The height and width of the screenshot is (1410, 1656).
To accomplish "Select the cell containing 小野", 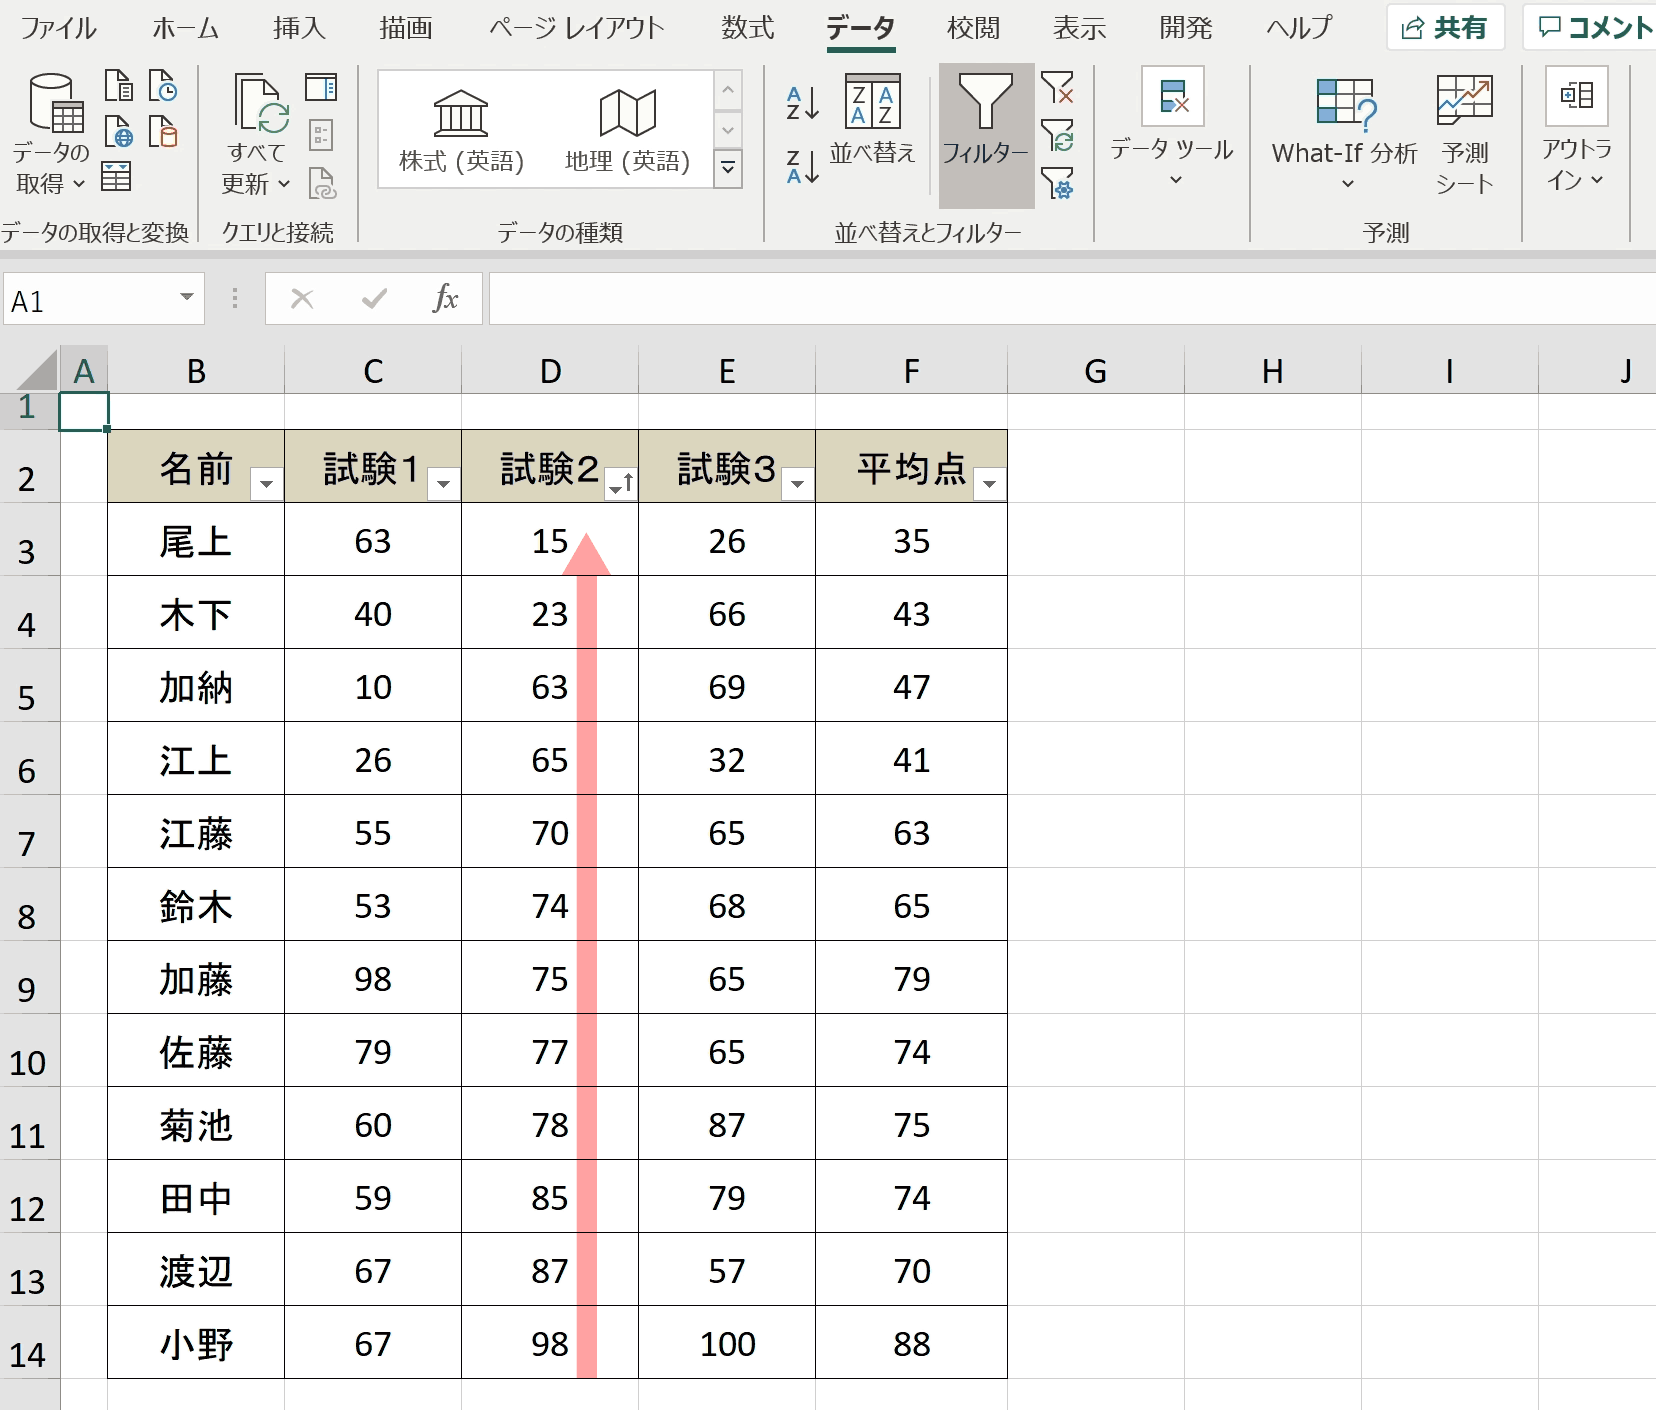I will 196,1343.
